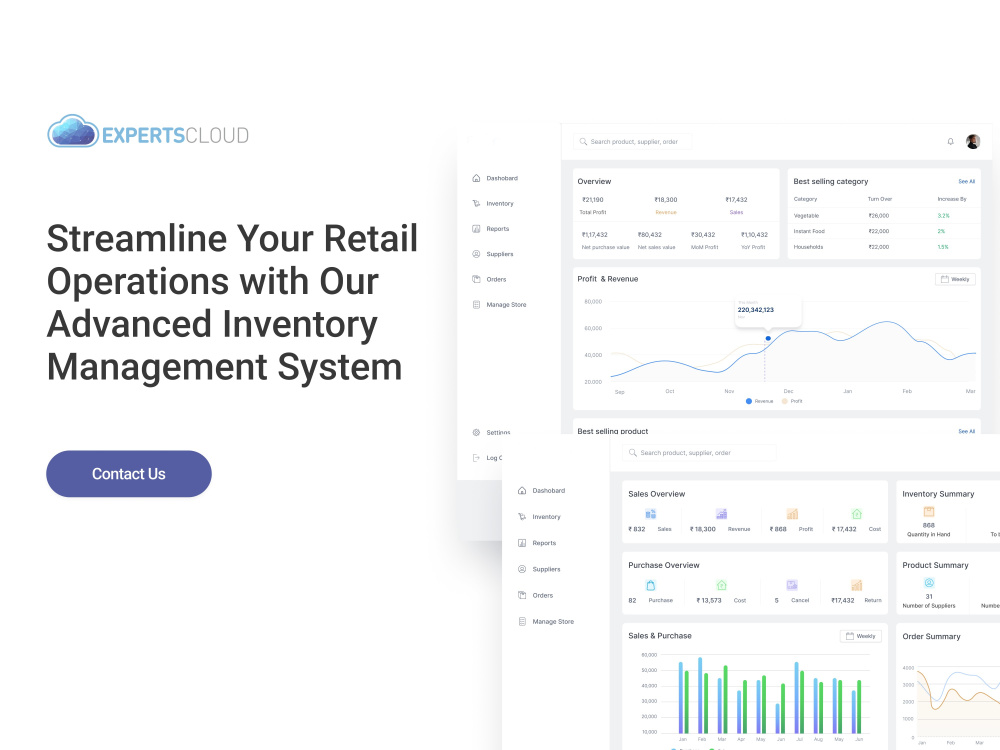Click the chart icon beside upper Reports
This screenshot has height=750, width=1000.
click(476, 228)
